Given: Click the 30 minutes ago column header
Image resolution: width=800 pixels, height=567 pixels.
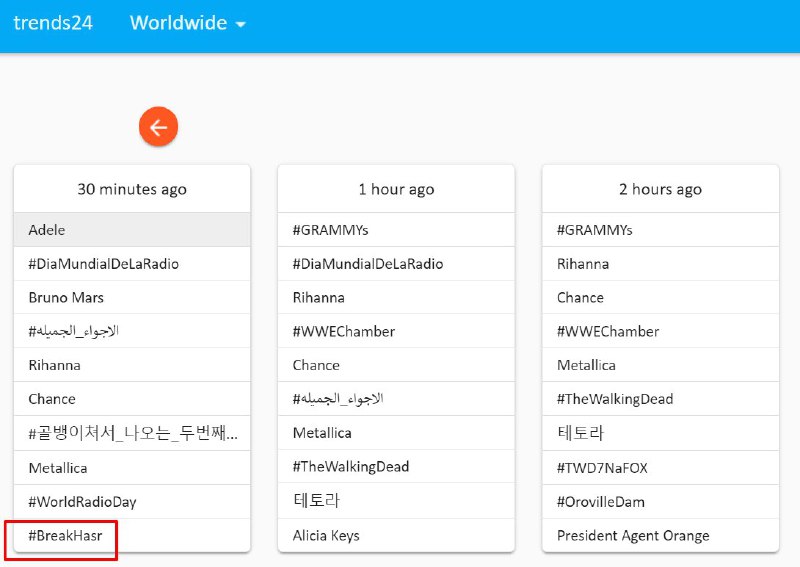Looking at the screenshot, I should point(132,189).
